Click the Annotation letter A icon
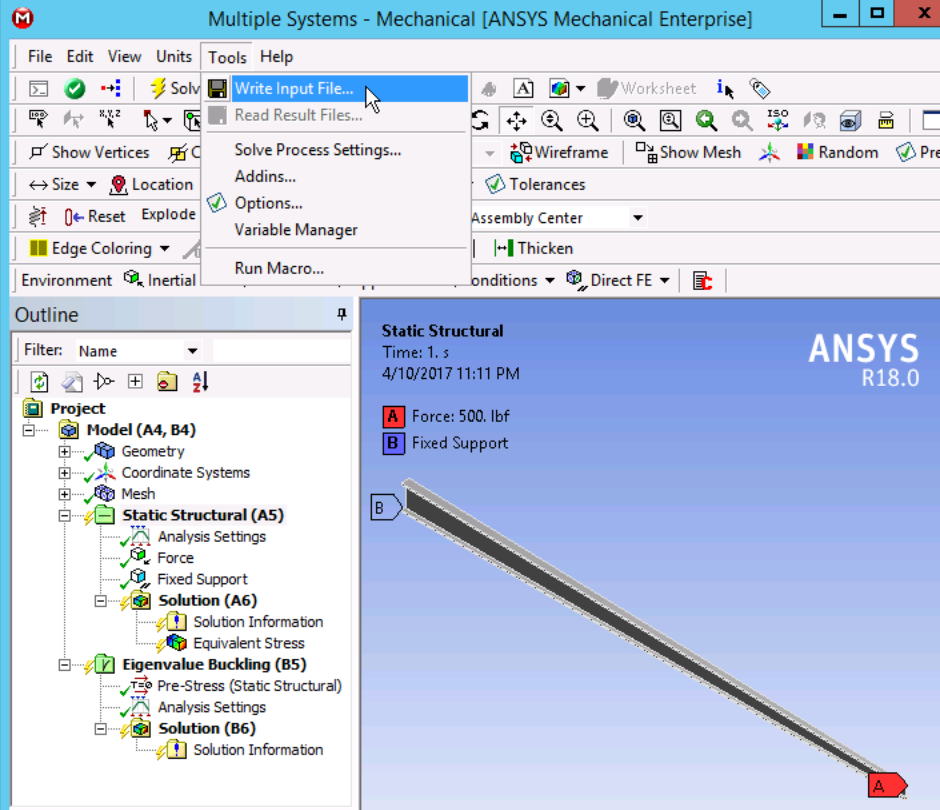 pyautogui.click(x=523, y=89)
